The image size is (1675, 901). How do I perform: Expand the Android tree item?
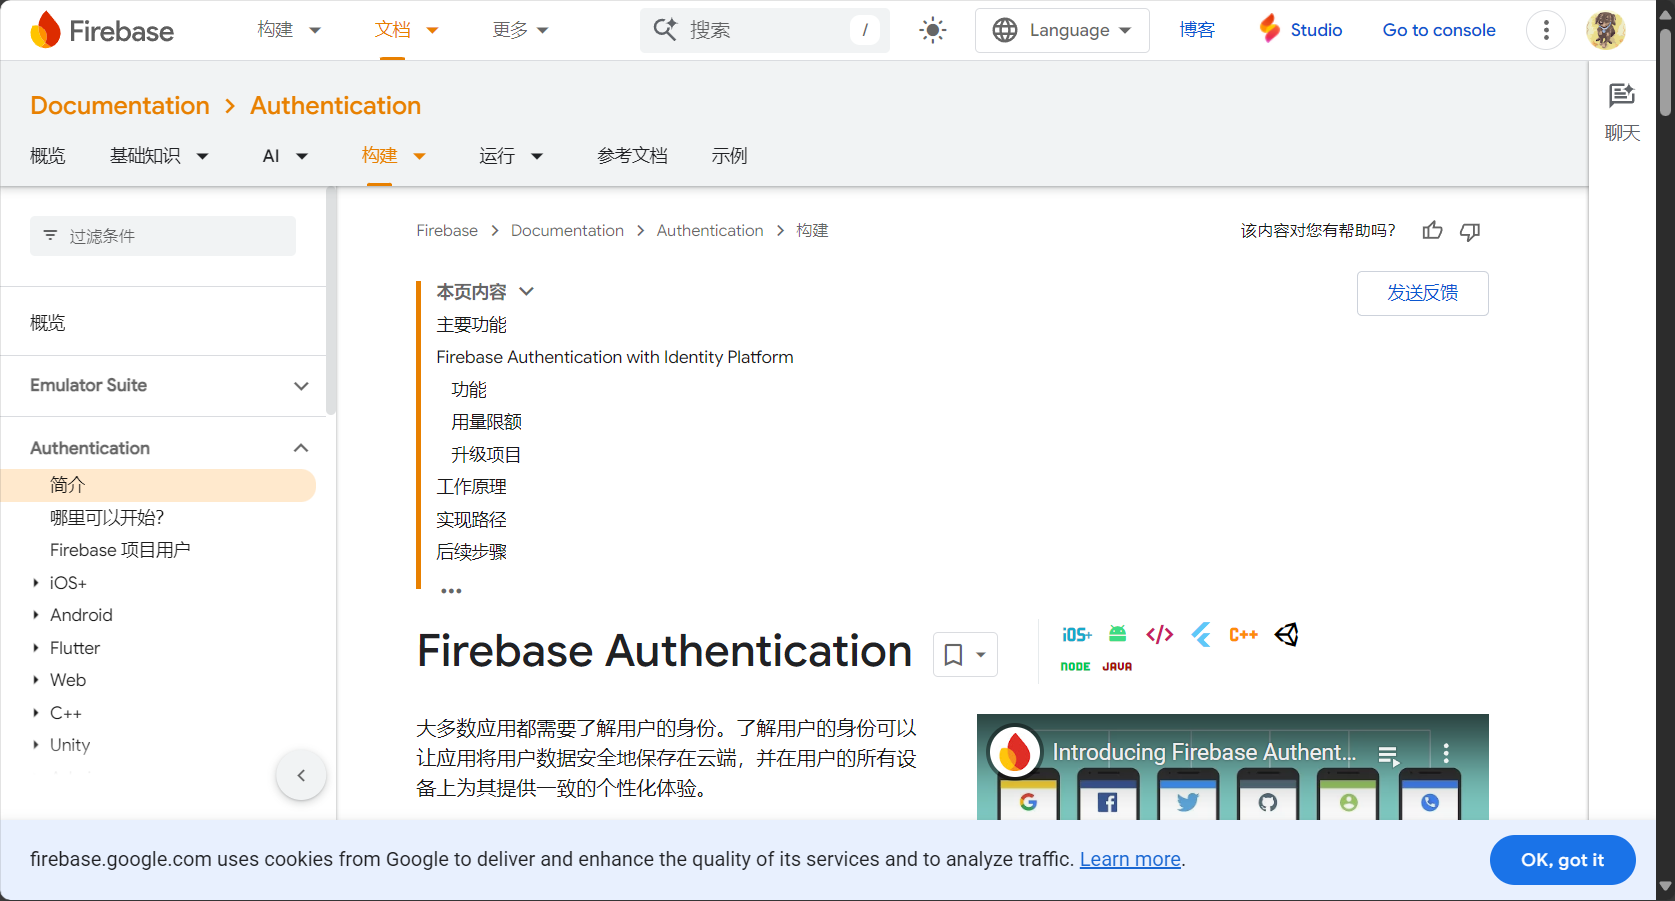point(36,615)
